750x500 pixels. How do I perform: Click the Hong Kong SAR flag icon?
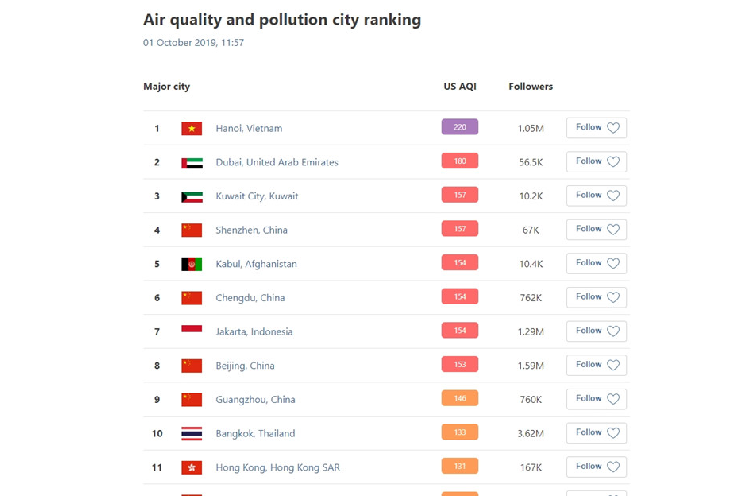tap(191, 467)
